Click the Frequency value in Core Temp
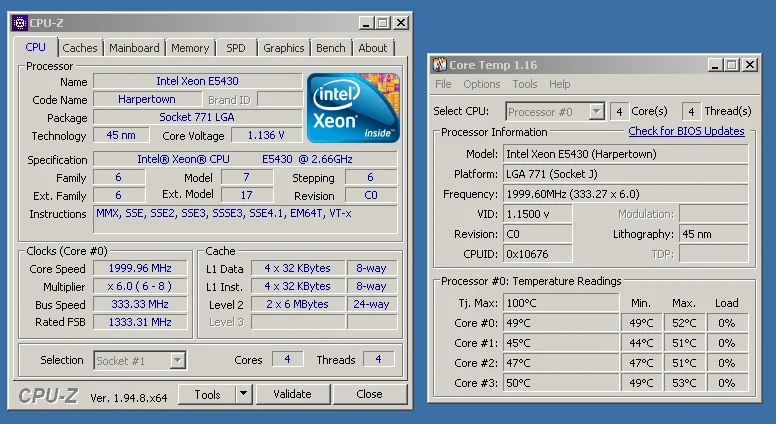 click(626, 194)
